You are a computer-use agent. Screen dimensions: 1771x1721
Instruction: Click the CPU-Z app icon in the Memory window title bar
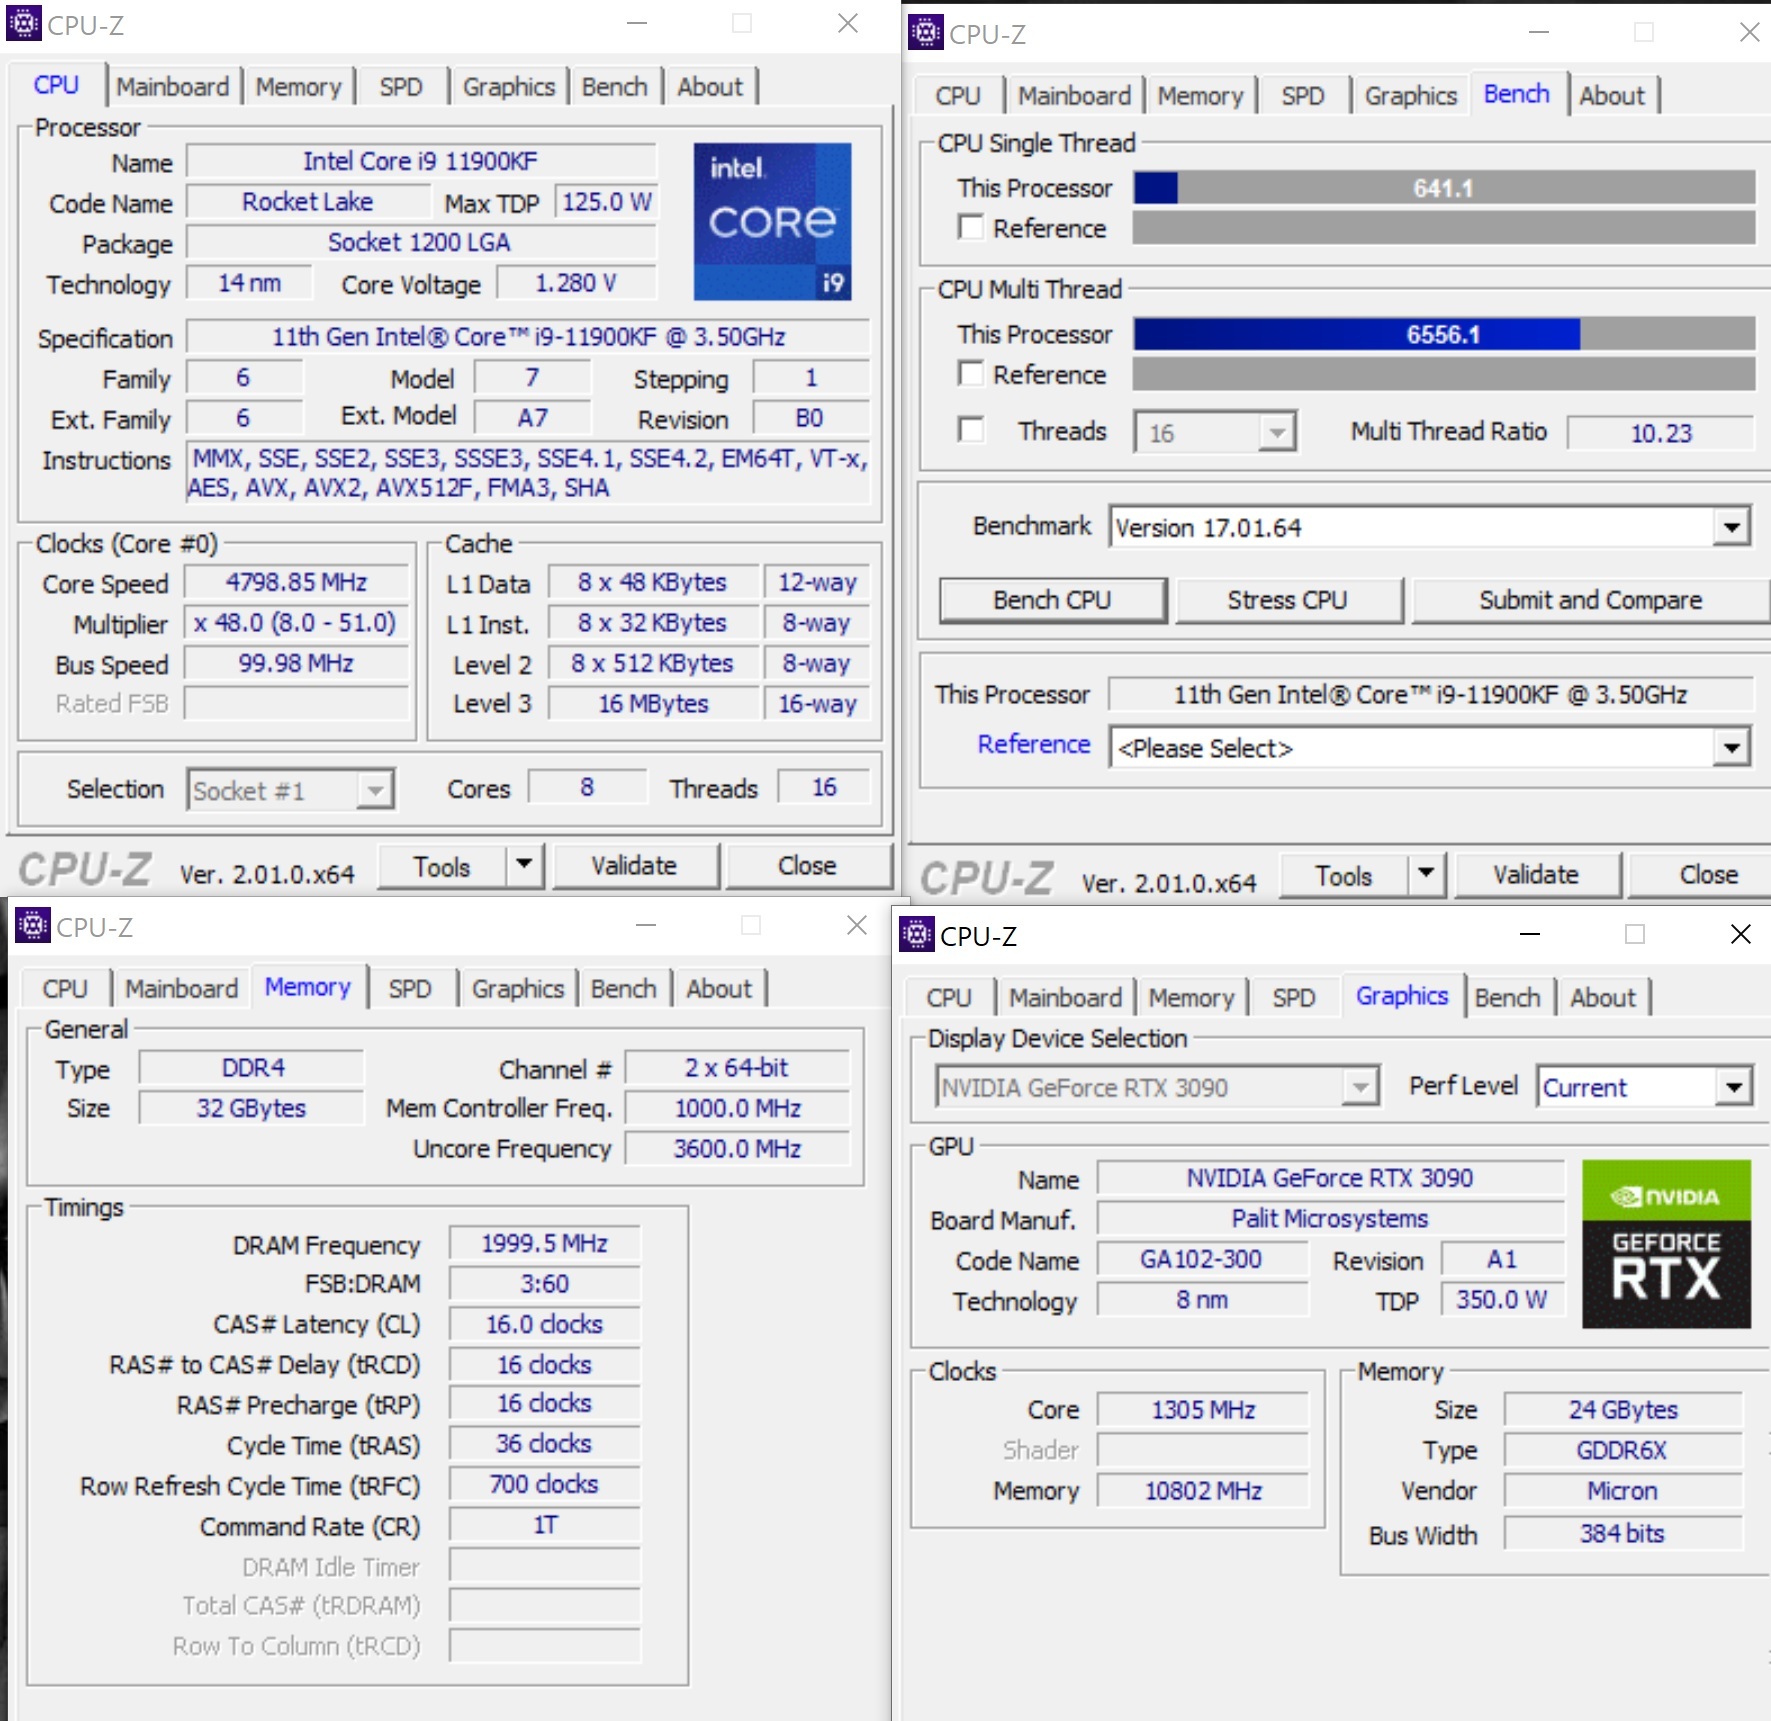coord(32,926)
